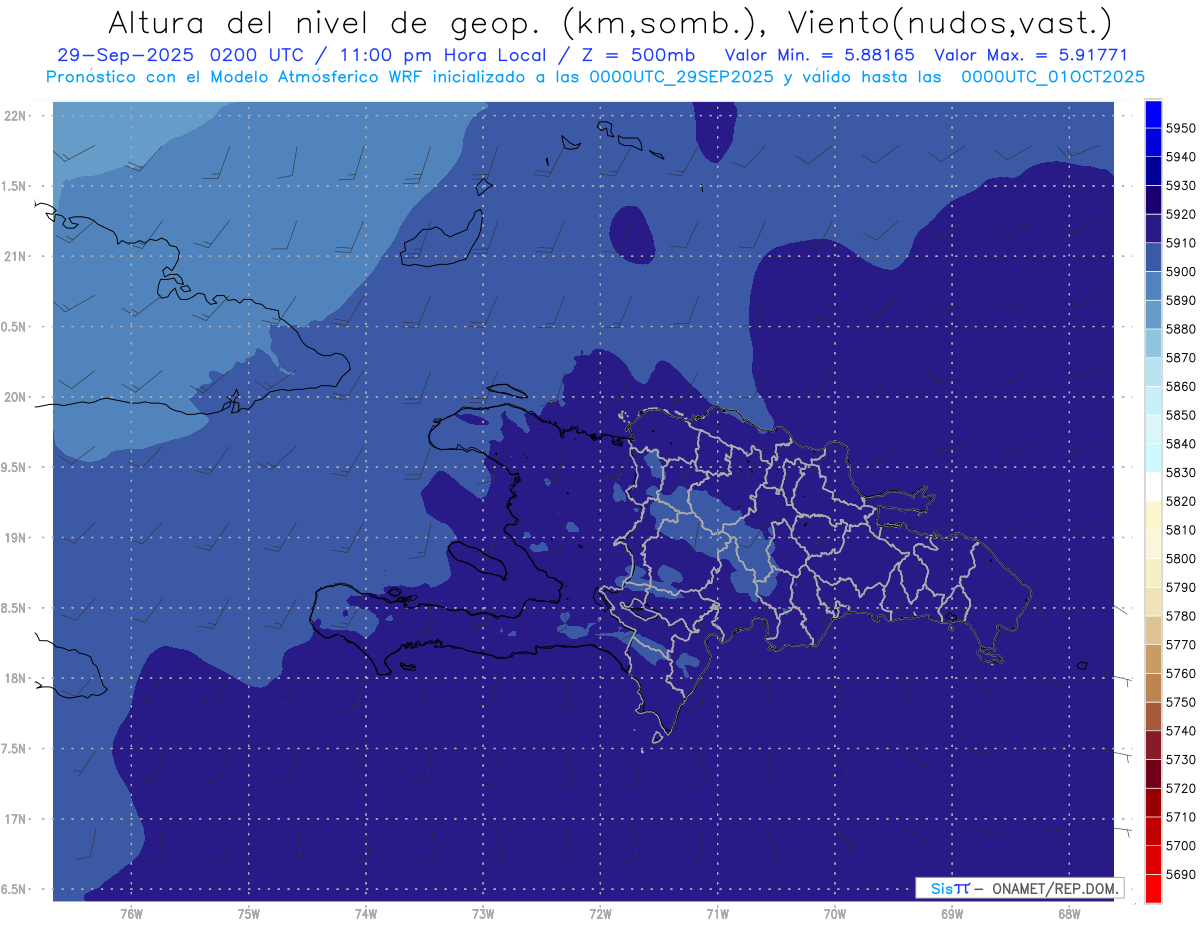Select the 'Valor Max. = 5.91771' readout

[1030, 55]
